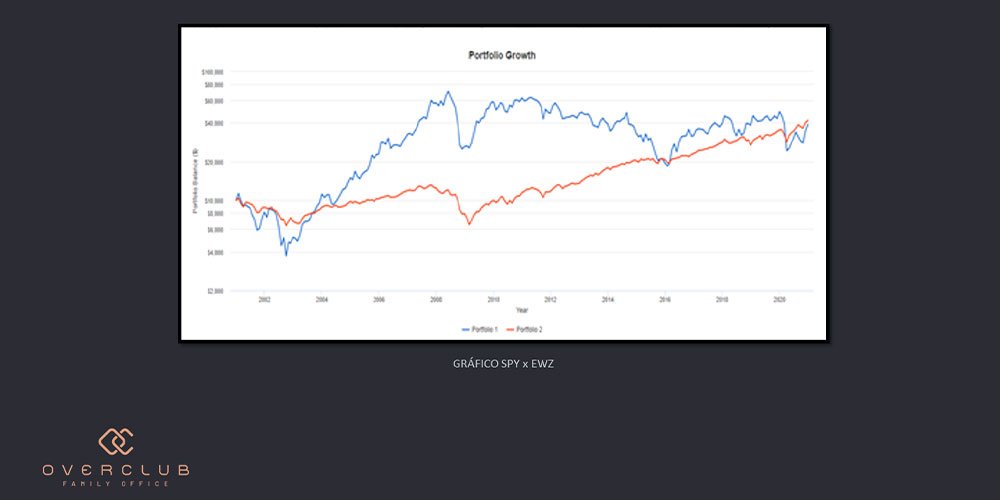This screenshot has height=500, width=1000.
Task: Click the FAMILY OFFICE tagline text
Action: (116, 483)
